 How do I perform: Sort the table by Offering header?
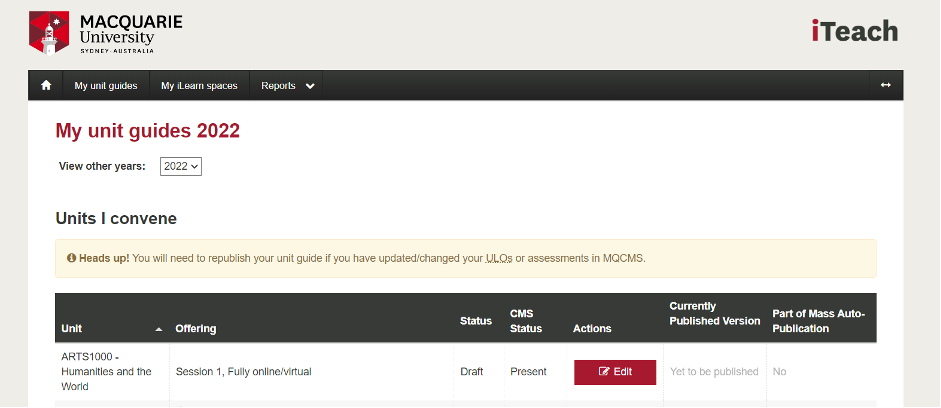(x=196, y=329)
